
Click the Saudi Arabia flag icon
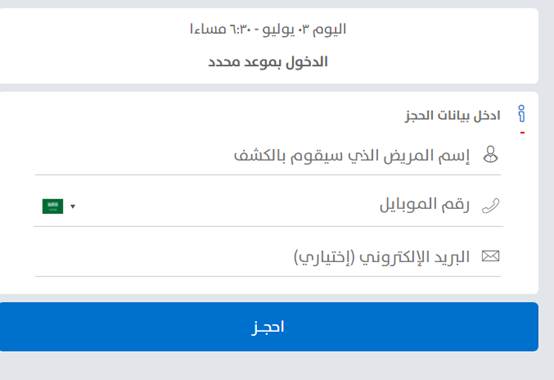click(53, 206)
